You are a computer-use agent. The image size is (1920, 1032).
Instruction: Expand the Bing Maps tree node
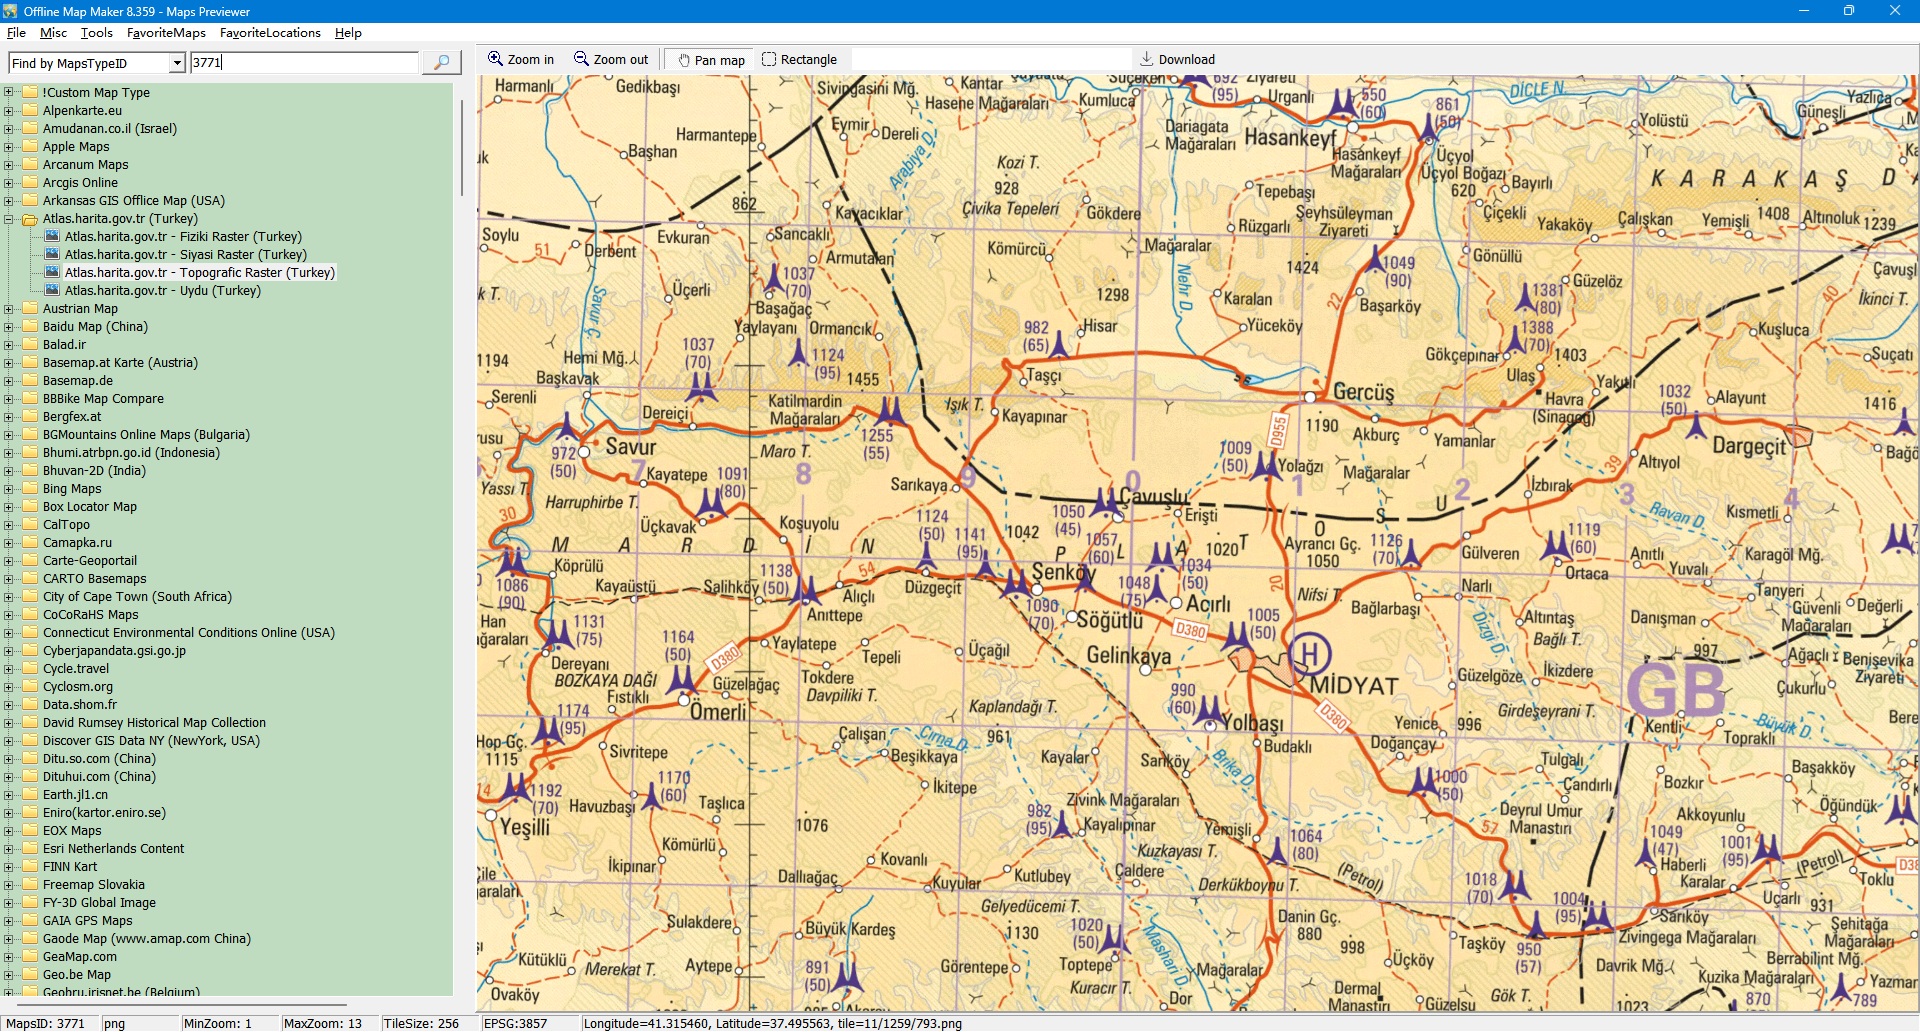click(x=9, y=489)
